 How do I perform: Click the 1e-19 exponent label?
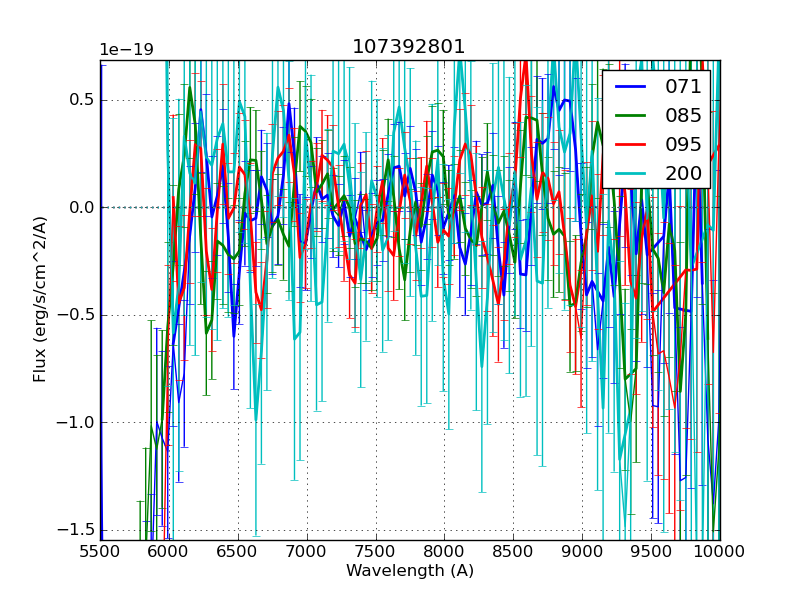(x=126, y=50)
